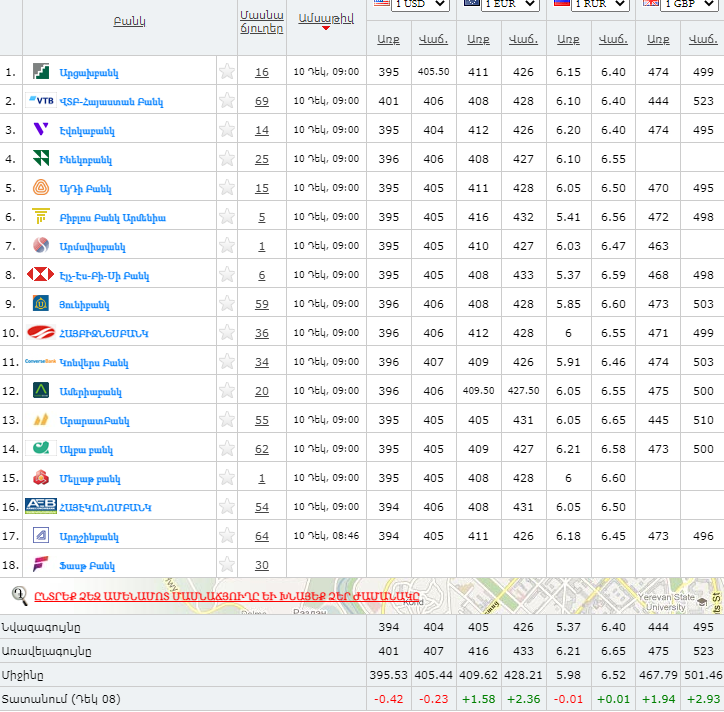Viewport: 724px width, 712px height.
Task: Open the 1 EUR currency dropdown
Action: (510, 5)
